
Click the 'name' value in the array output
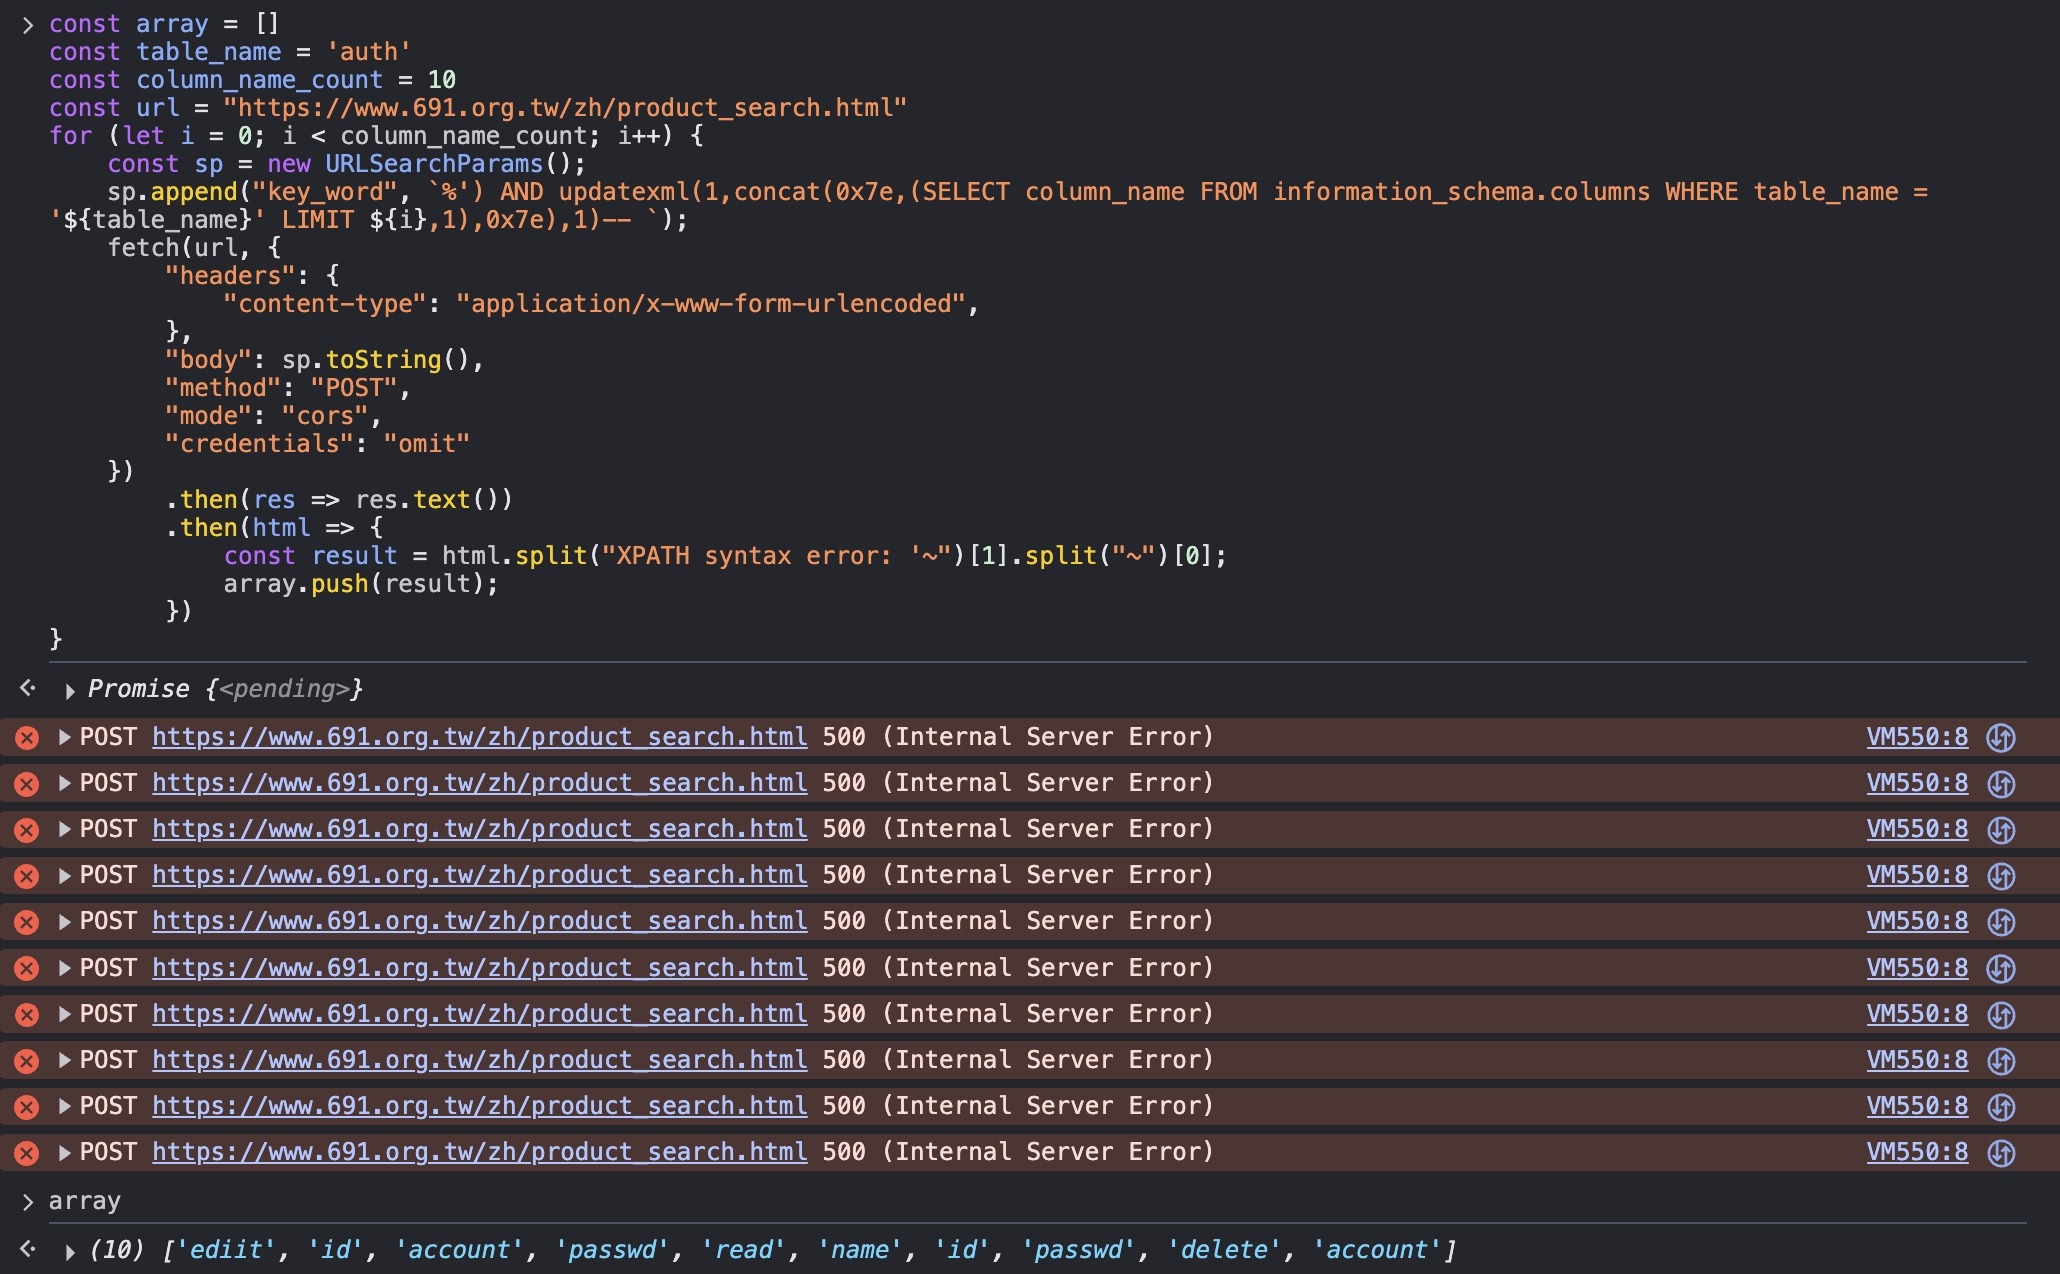tap(860, 1250)
